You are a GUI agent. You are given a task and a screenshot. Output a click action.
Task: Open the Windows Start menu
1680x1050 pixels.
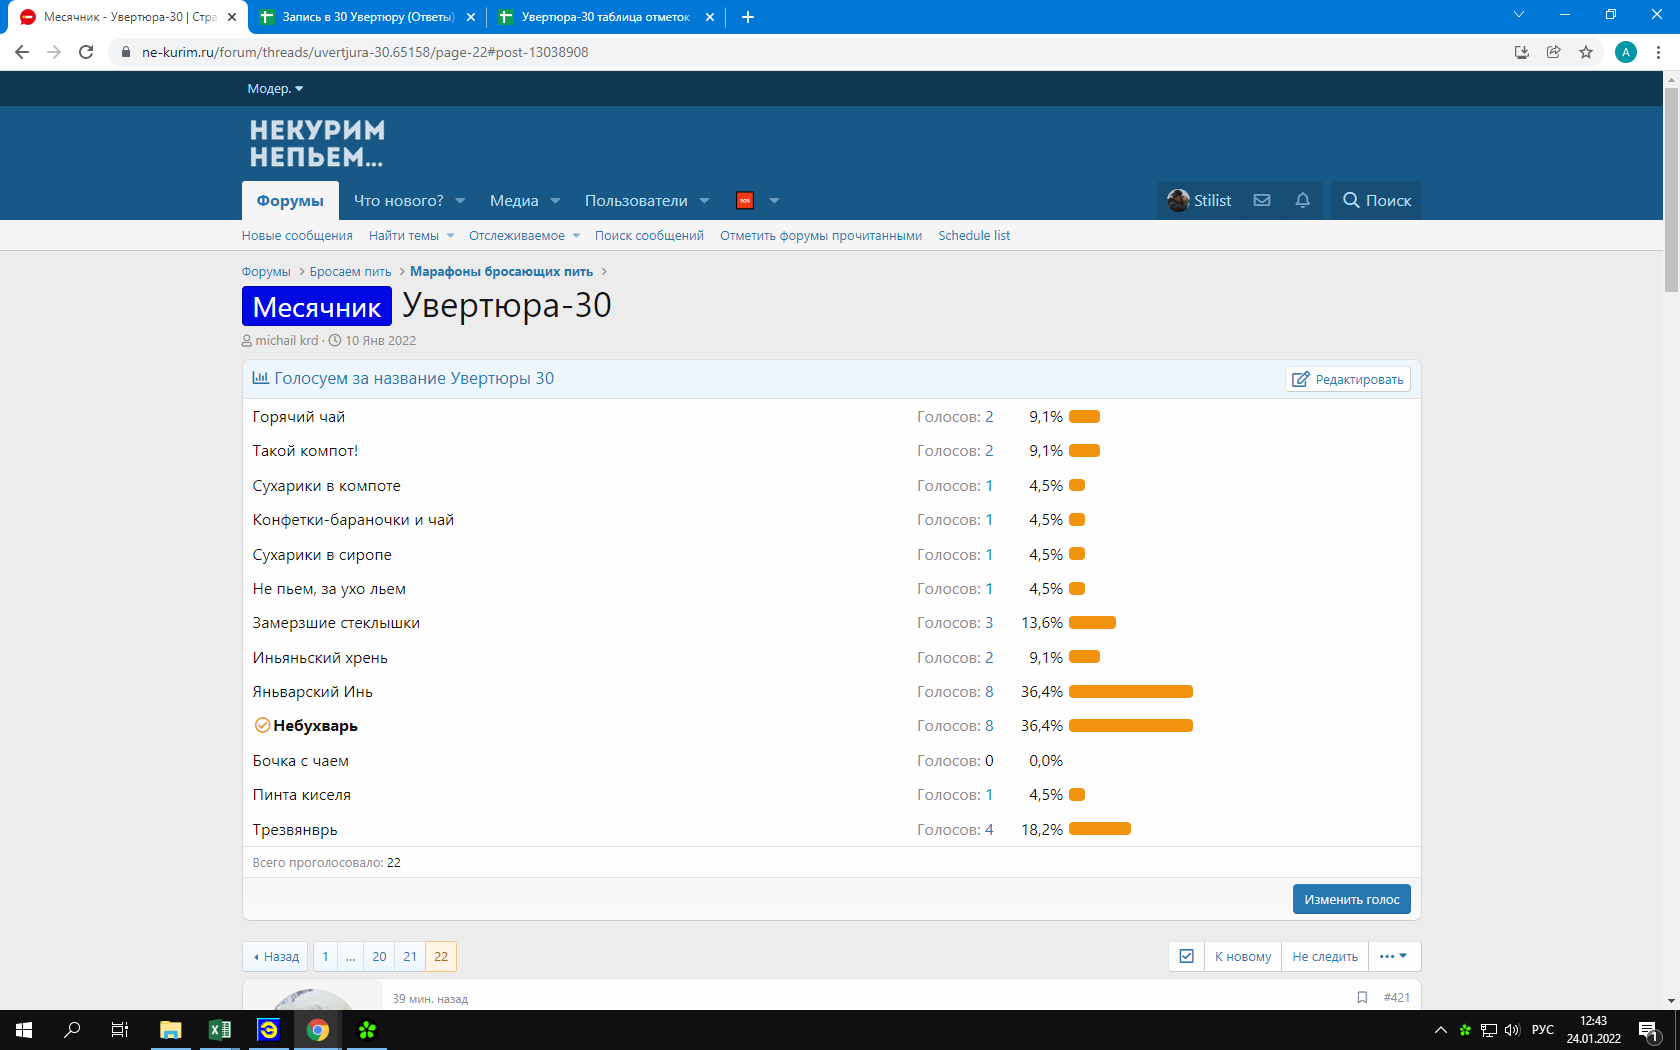24,1030
